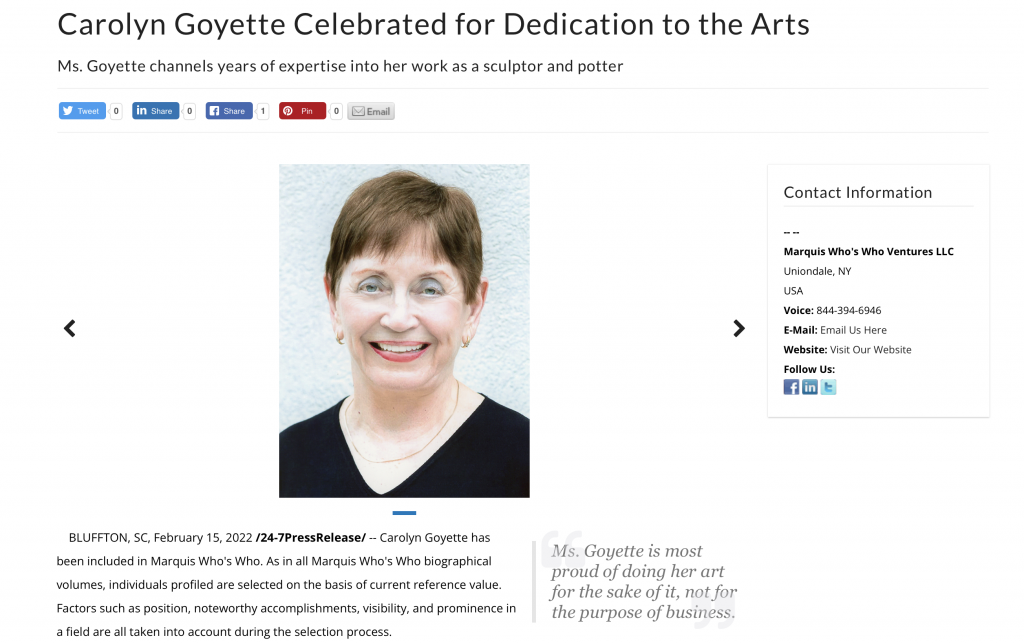Select the blue slide indicator below photo
Image resolution: width=1024 pixels, height=643 pixels.
click(404, 513)
